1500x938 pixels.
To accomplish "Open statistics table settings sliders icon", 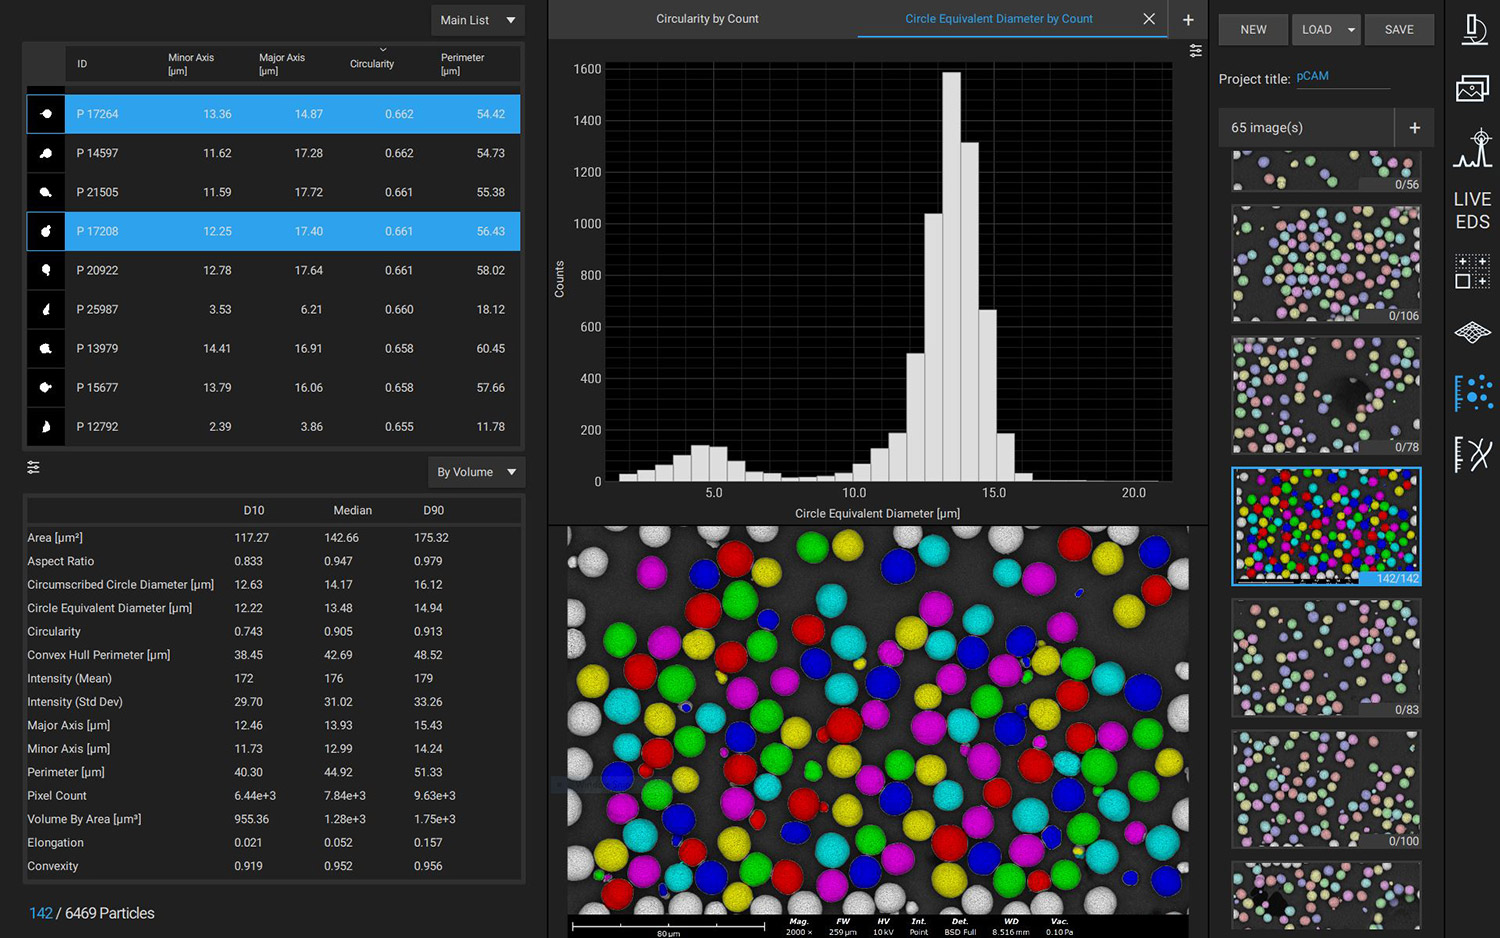I will point(34,467).
